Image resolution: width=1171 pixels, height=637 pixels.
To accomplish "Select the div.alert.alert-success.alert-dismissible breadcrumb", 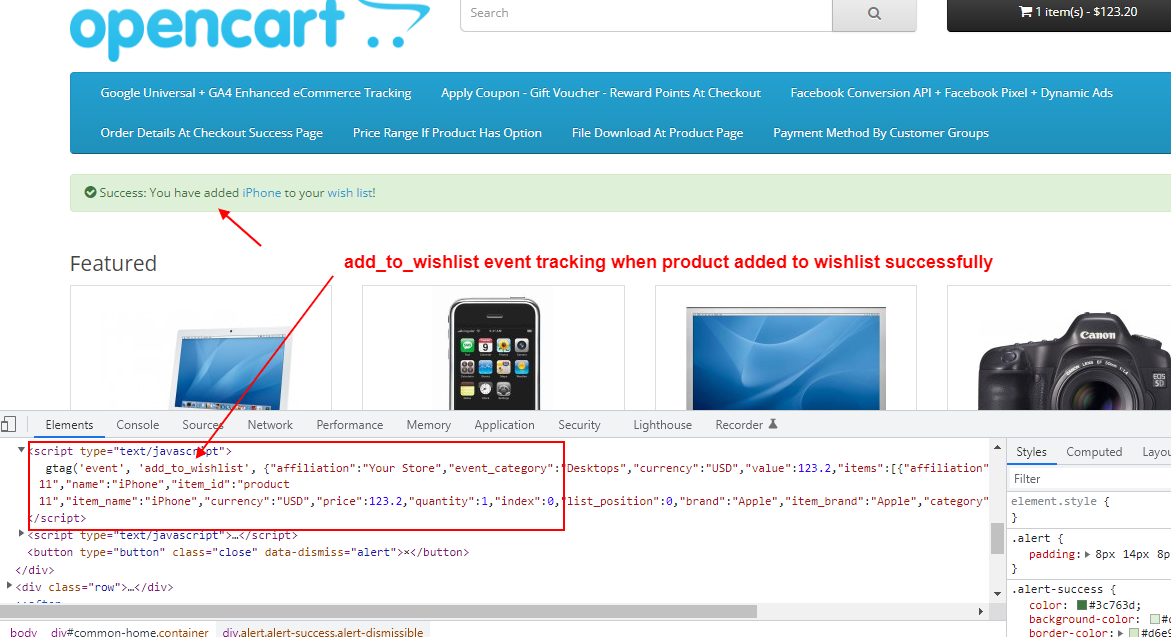I will pyautogui.click(x=323, y=632).
